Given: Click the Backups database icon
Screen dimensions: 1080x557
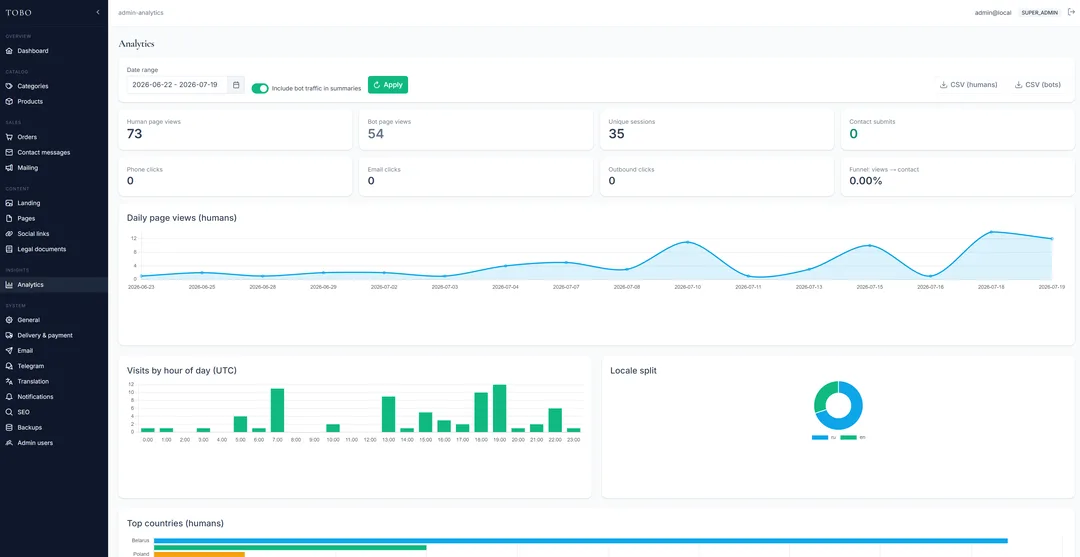Looking at the screenshot, I should click(x=9, y=428).
